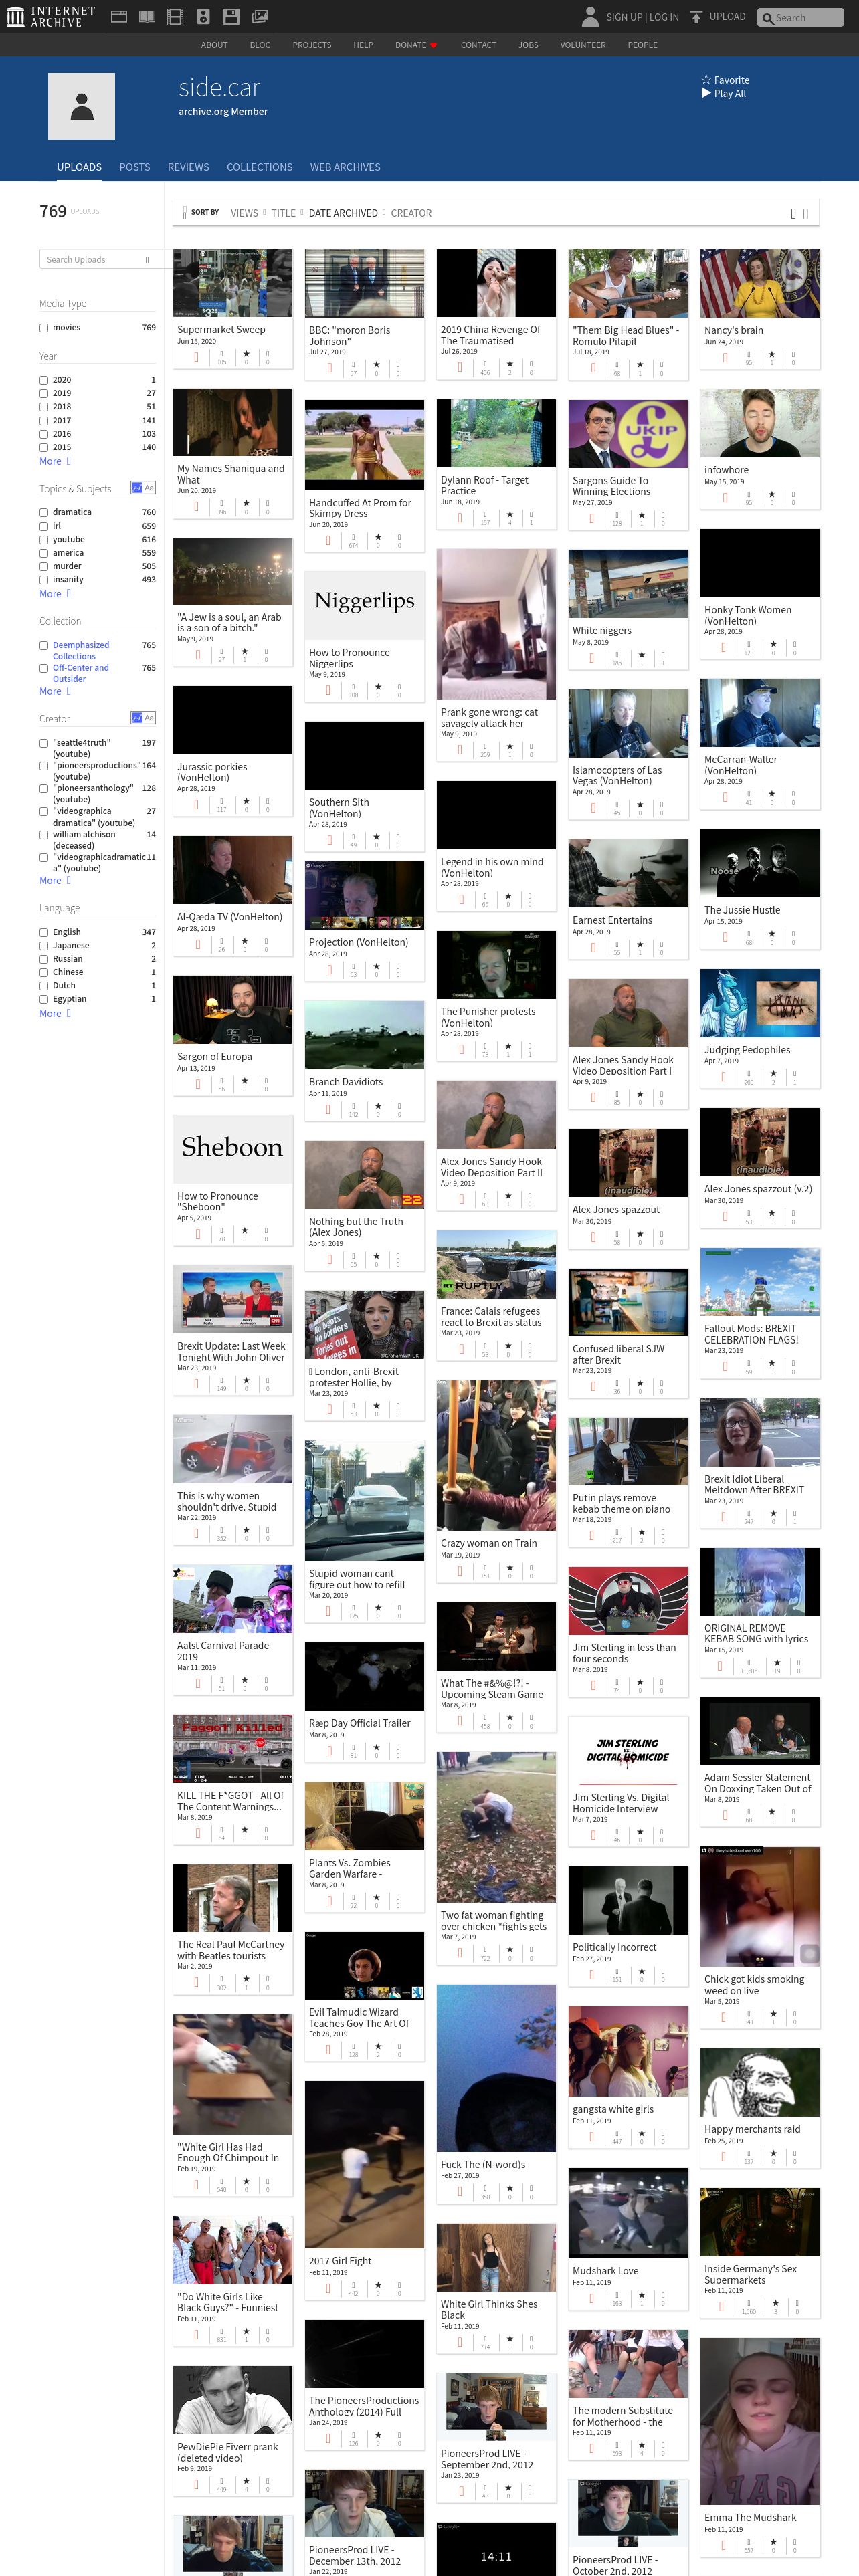This screenshot has height=2576, width=859.
Task: Click favorite star on Sargon of Europa card
Action: (245, 1081)
